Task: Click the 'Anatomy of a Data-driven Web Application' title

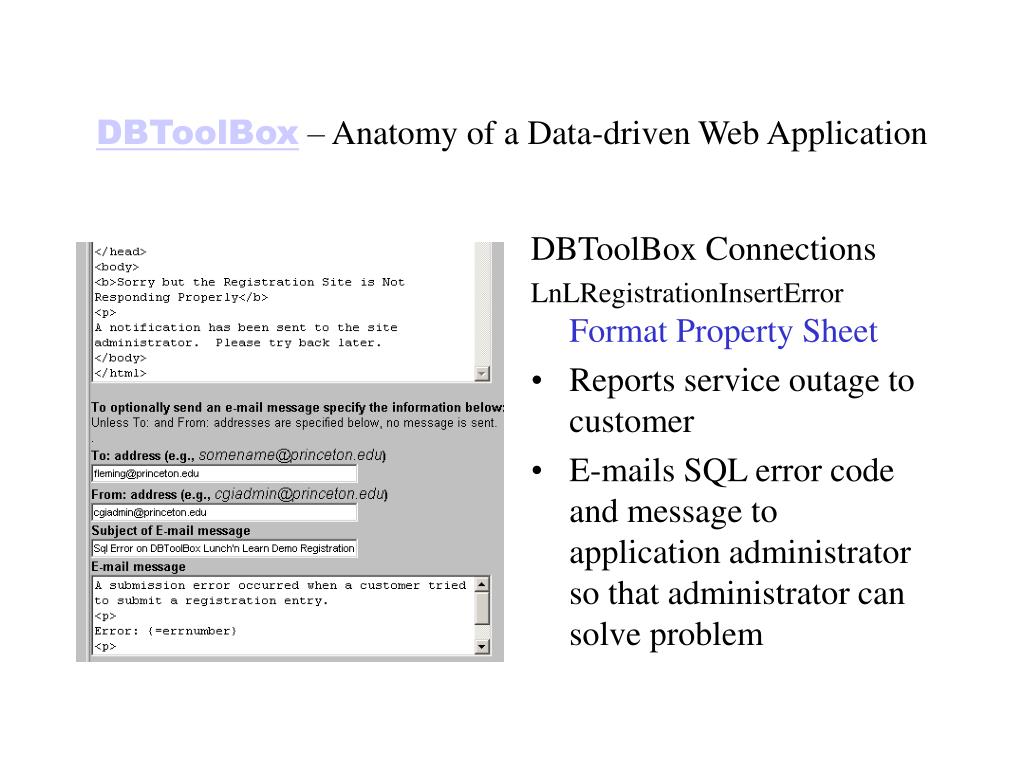Action: point(630,134)
